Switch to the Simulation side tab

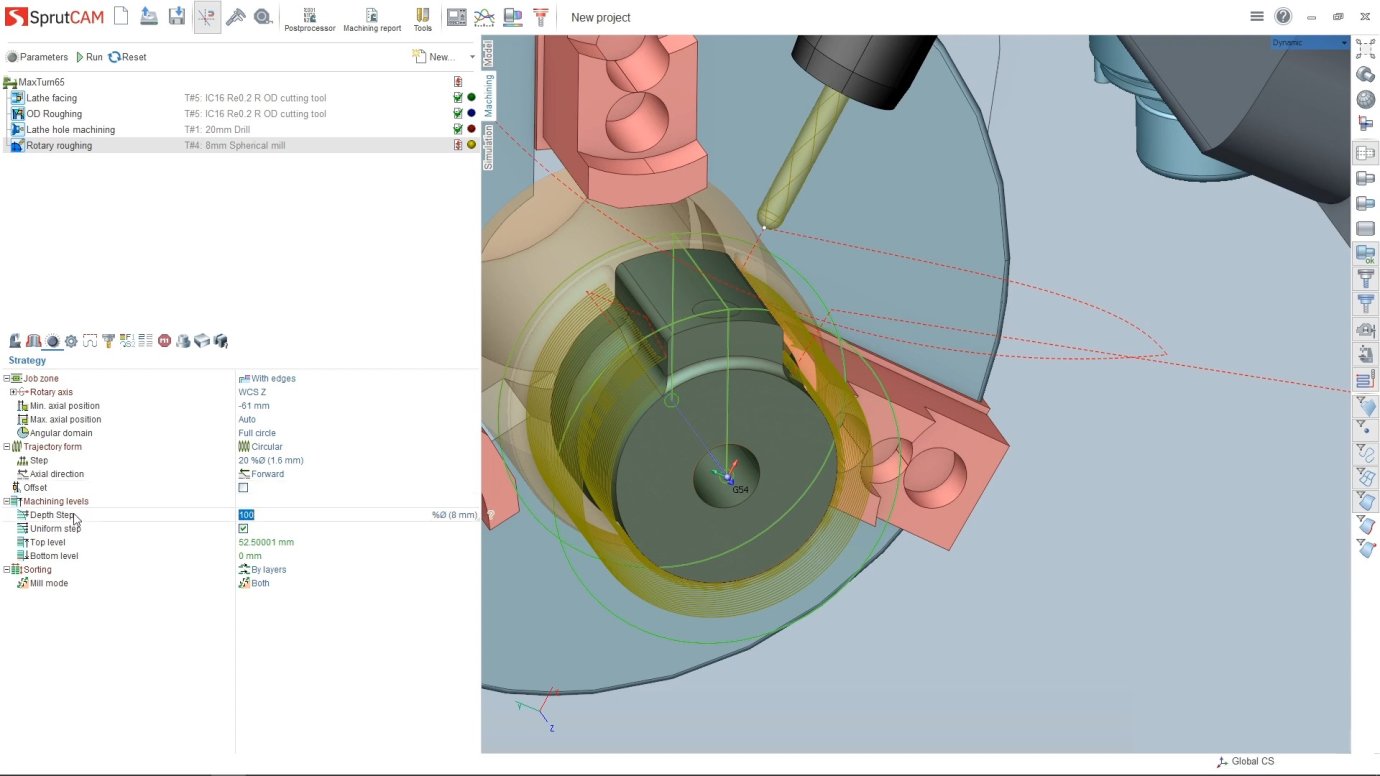pos(488,148)
